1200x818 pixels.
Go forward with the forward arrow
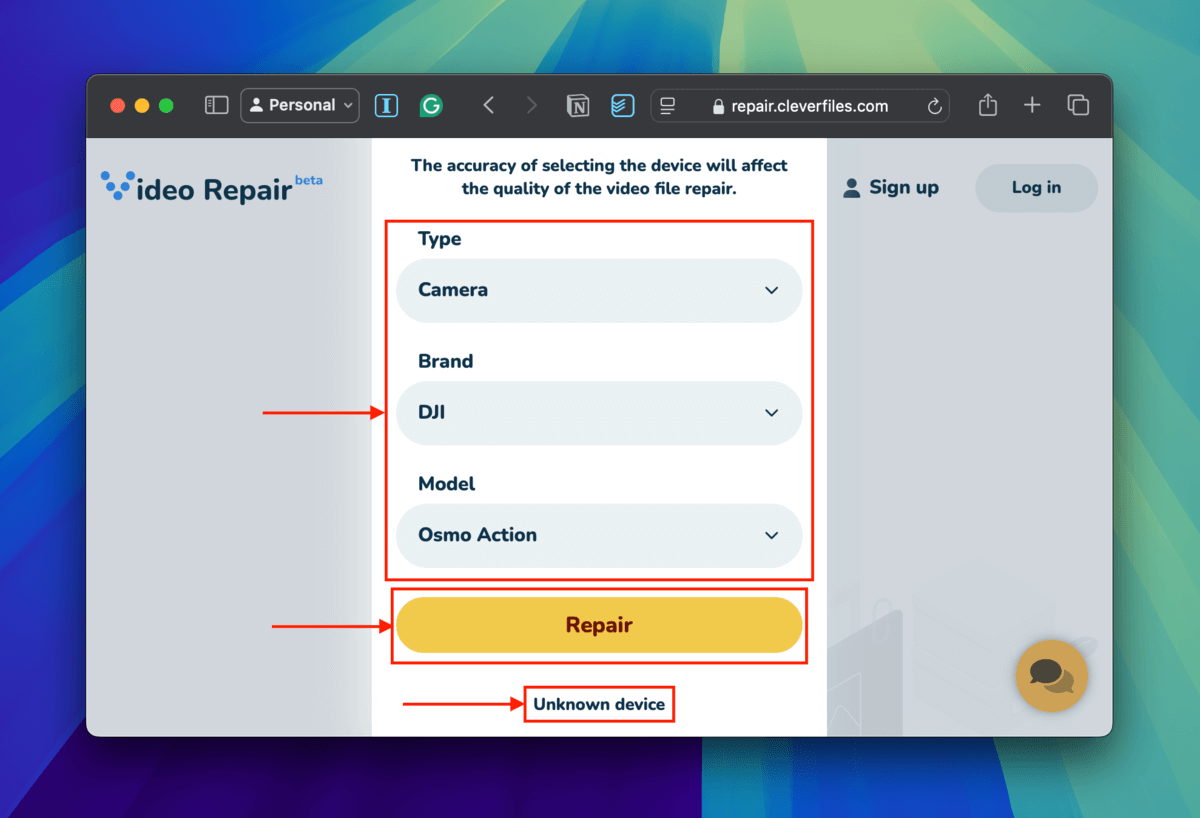coord(532,105)
